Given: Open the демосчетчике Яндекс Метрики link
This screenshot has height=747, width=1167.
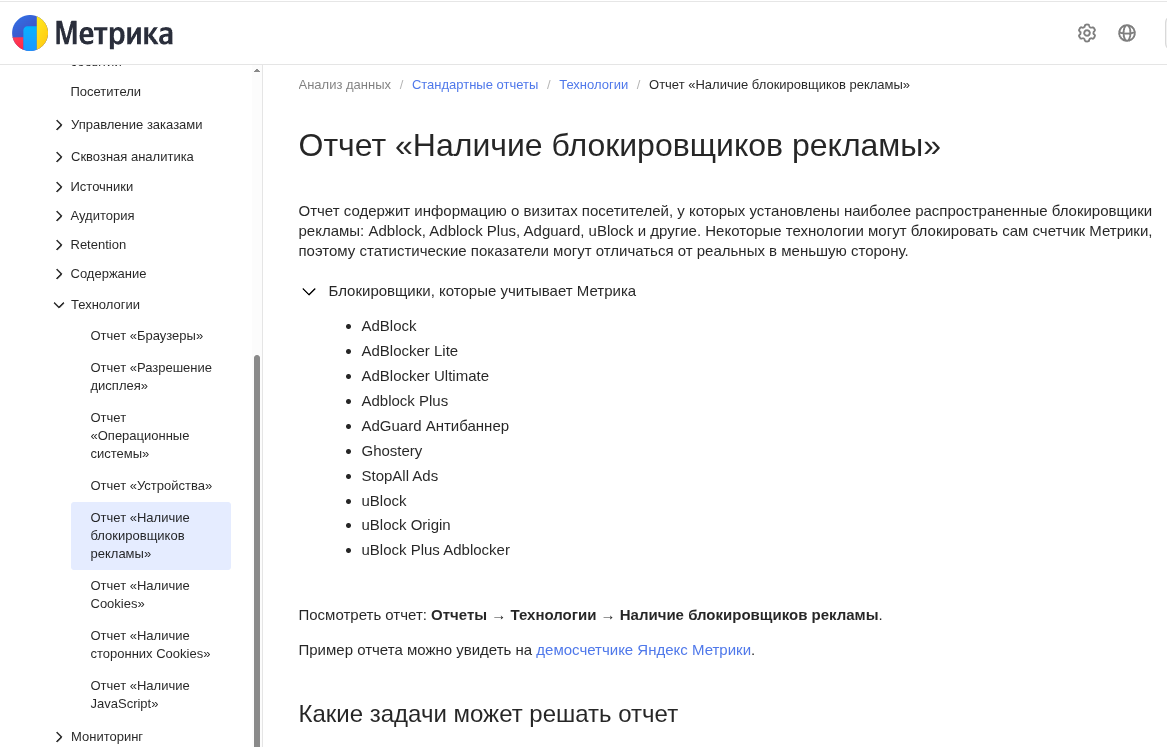Looking at the screenshot, I should (643, 650).
